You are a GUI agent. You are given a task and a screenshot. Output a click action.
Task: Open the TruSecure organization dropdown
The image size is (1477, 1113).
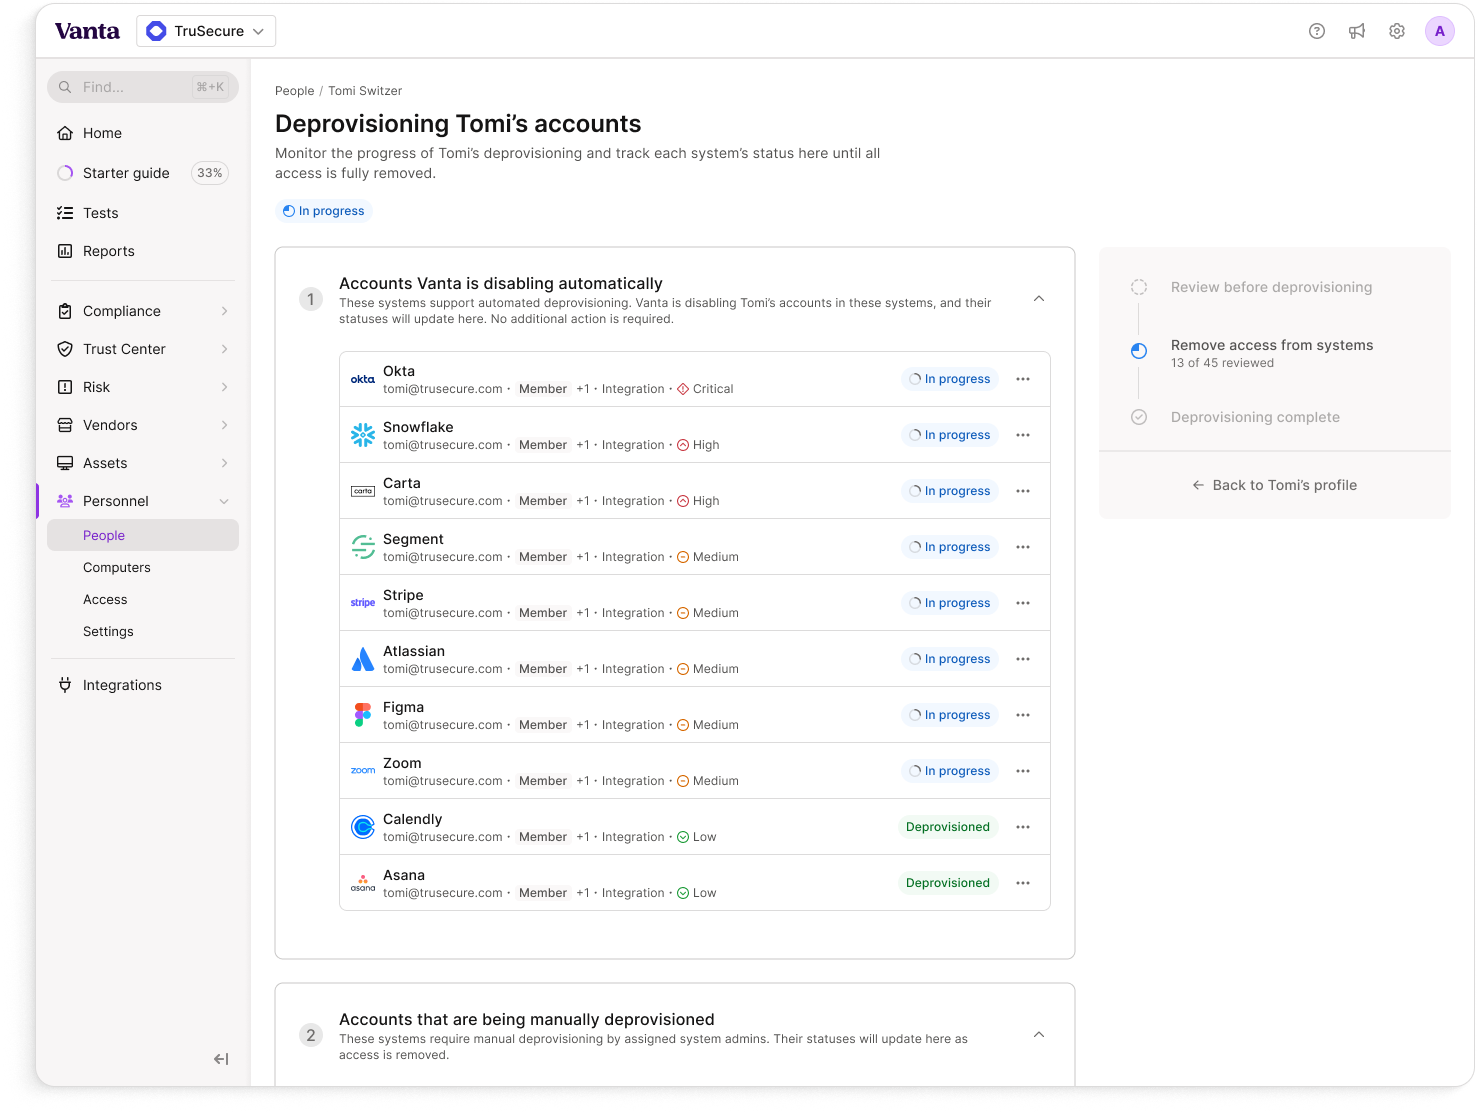206,31
